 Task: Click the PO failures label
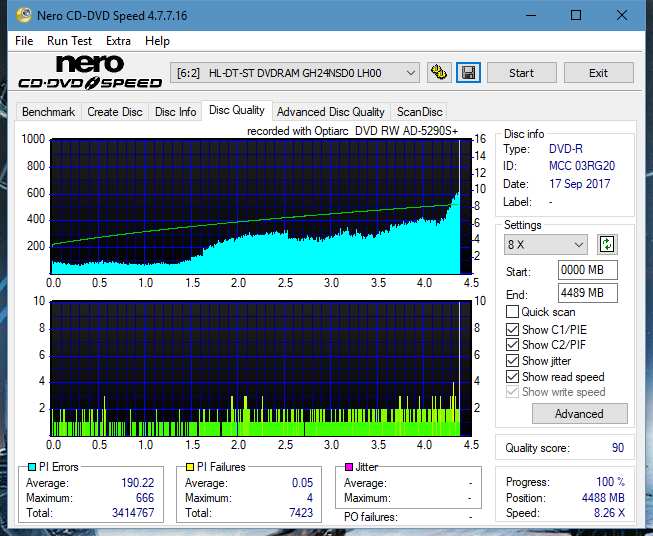coord(371,517)
